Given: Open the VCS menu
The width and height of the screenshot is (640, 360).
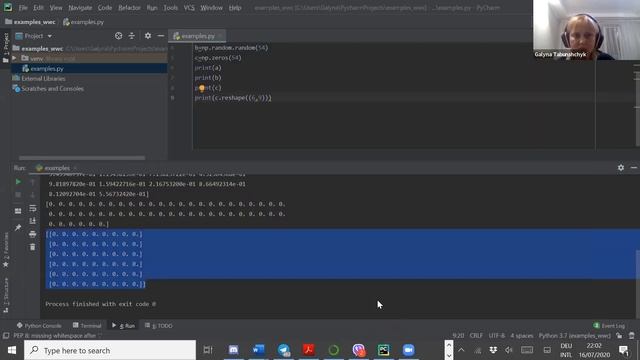Looking at the screenshot, I should click(x=189, y=8).
